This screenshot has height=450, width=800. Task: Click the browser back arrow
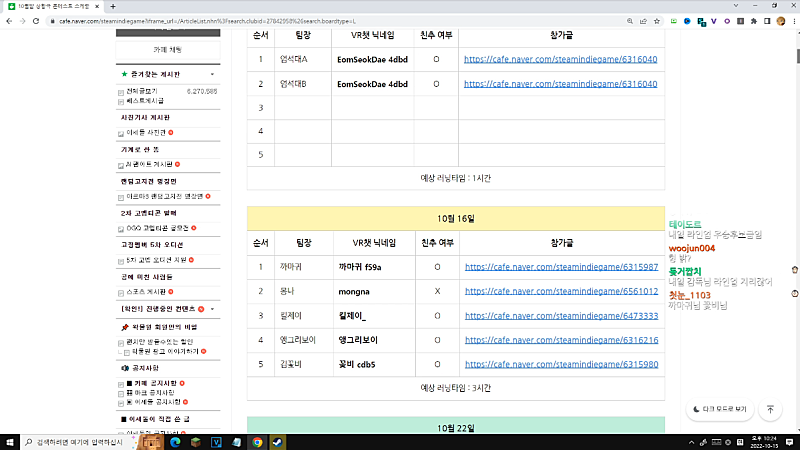coord(11,20)
